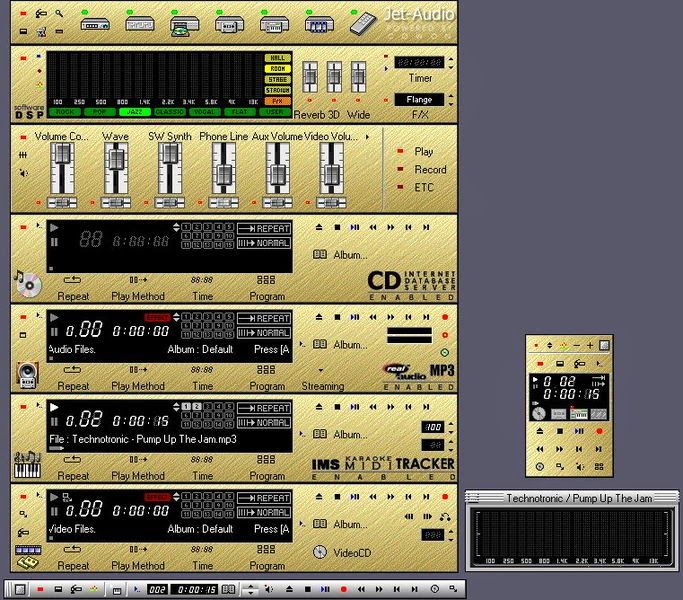The height and width of the screenshot is (600, 683).
Task: Skip to next track in MIDI player panel
Action: [426, 407]
